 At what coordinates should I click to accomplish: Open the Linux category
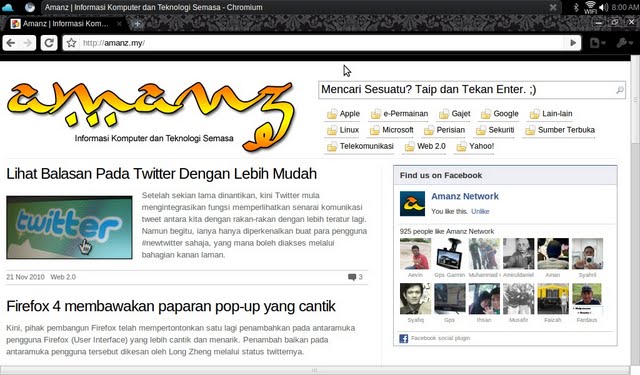coord(343,130)
